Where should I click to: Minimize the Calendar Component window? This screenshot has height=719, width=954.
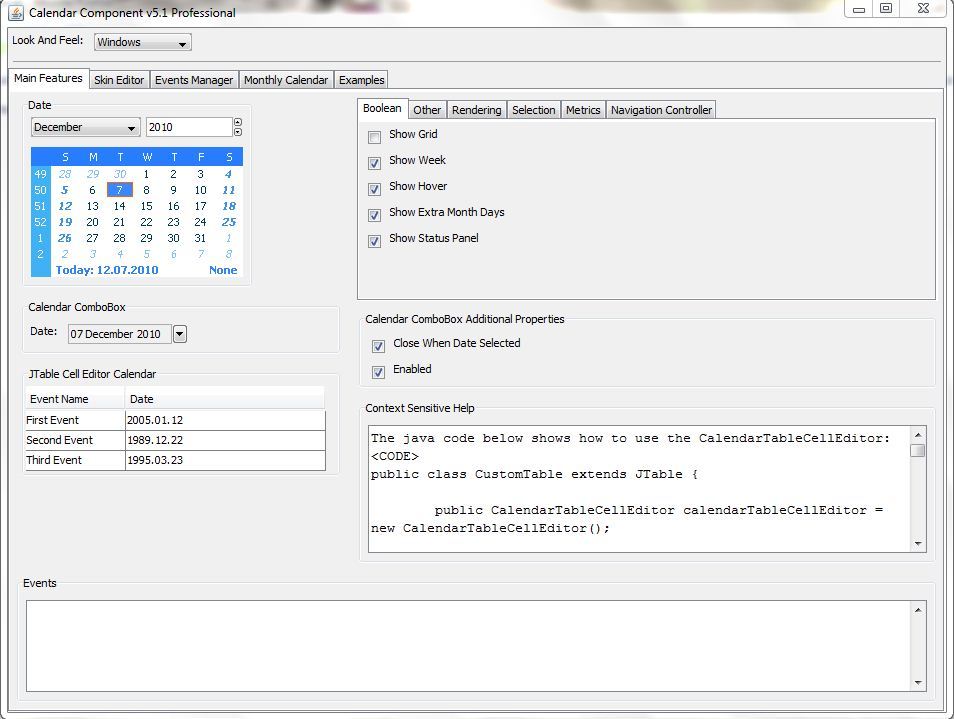click(858, 9)
